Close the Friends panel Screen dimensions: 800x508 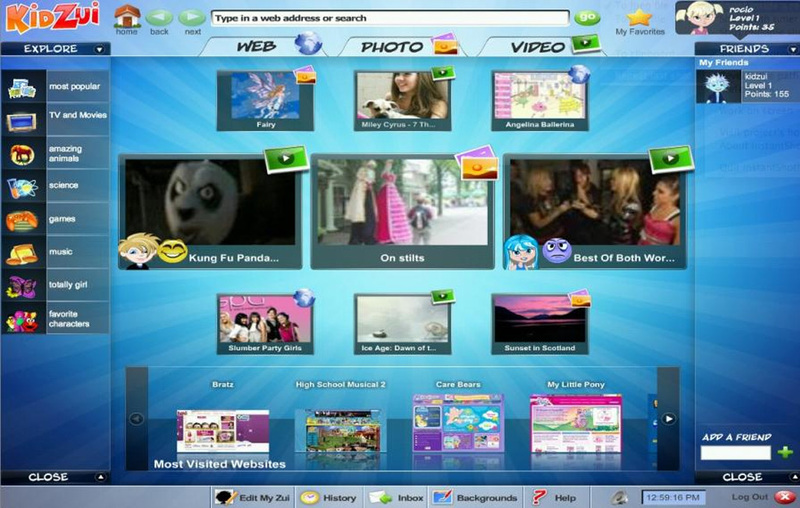pos(747,477)
